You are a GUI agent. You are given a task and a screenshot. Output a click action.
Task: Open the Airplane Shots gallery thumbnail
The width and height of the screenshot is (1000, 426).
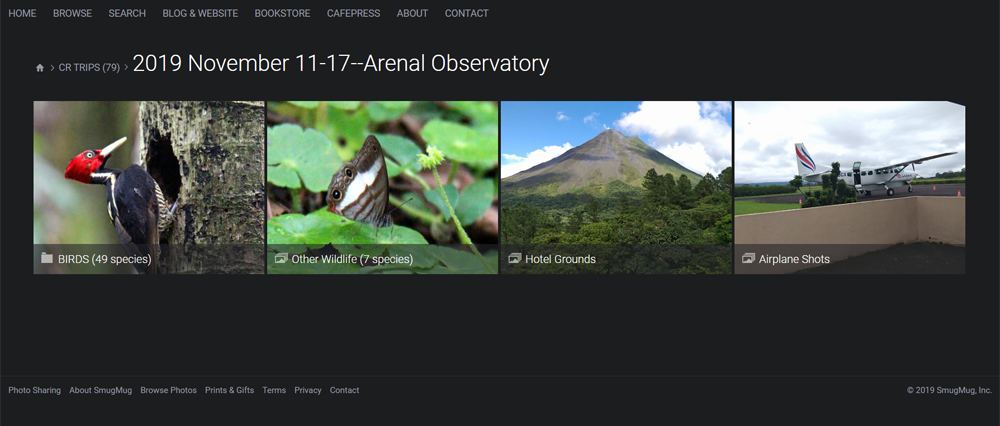[849, 187]
